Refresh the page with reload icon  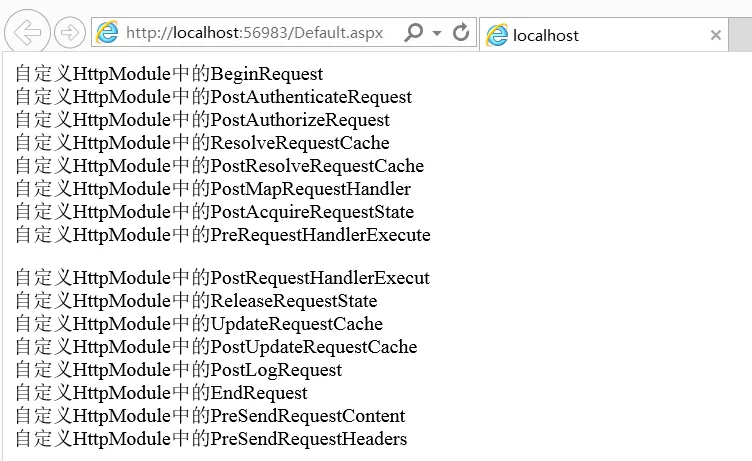pos(461,33)
